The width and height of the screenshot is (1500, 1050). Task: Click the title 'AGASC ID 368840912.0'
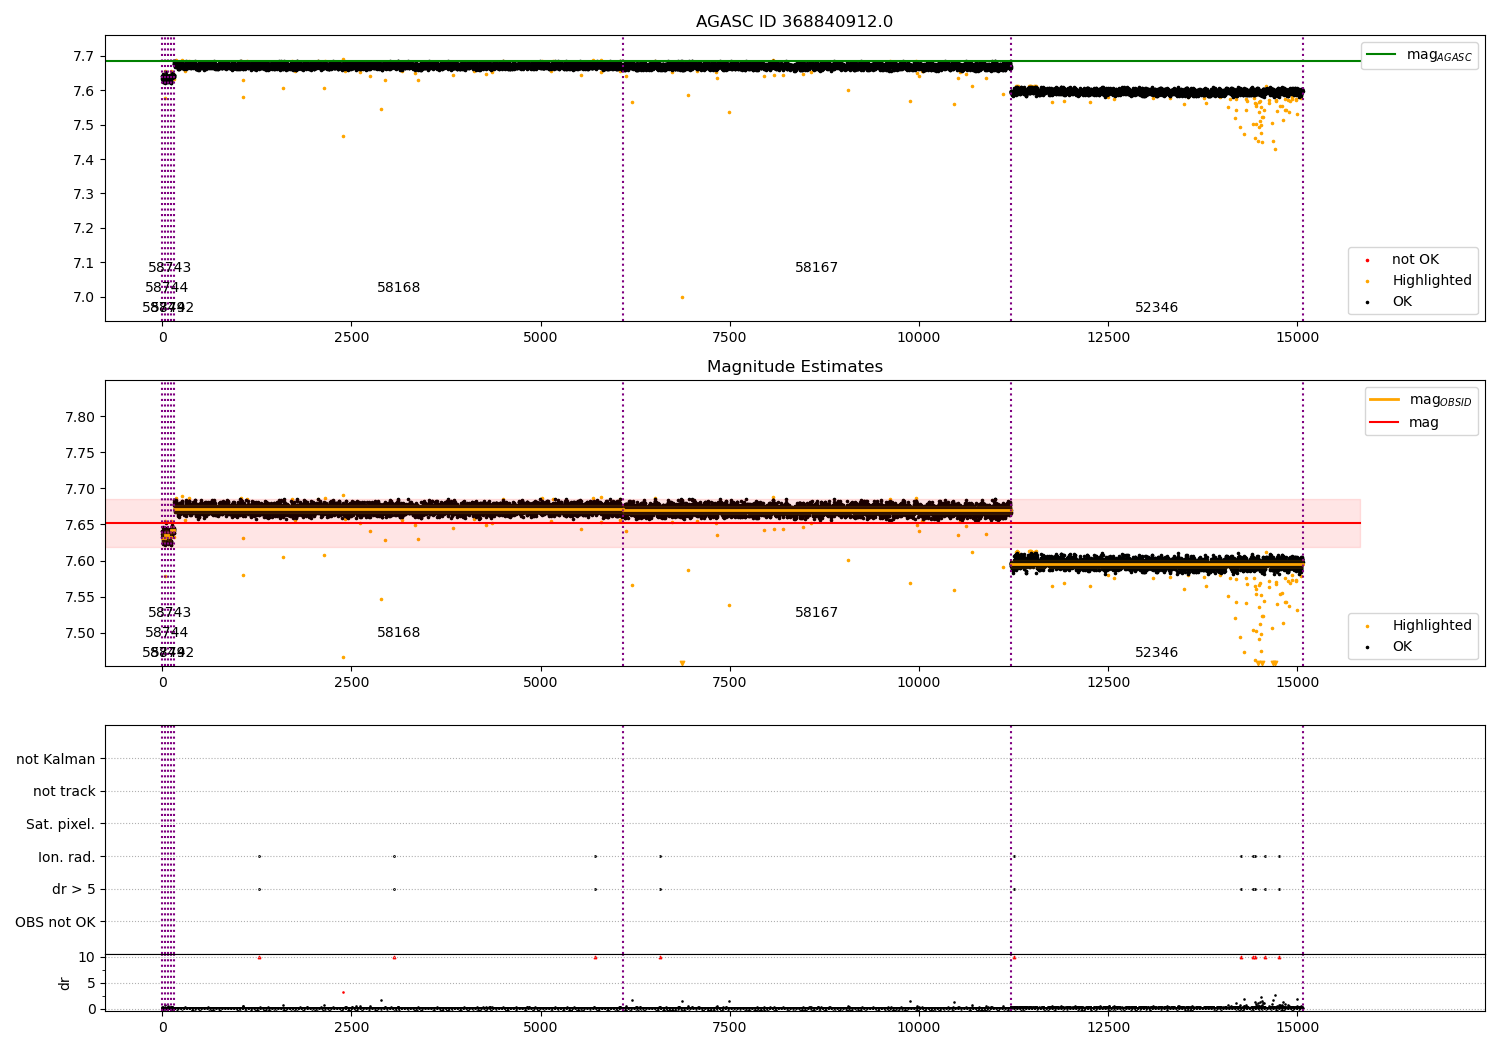click(794, 22)
